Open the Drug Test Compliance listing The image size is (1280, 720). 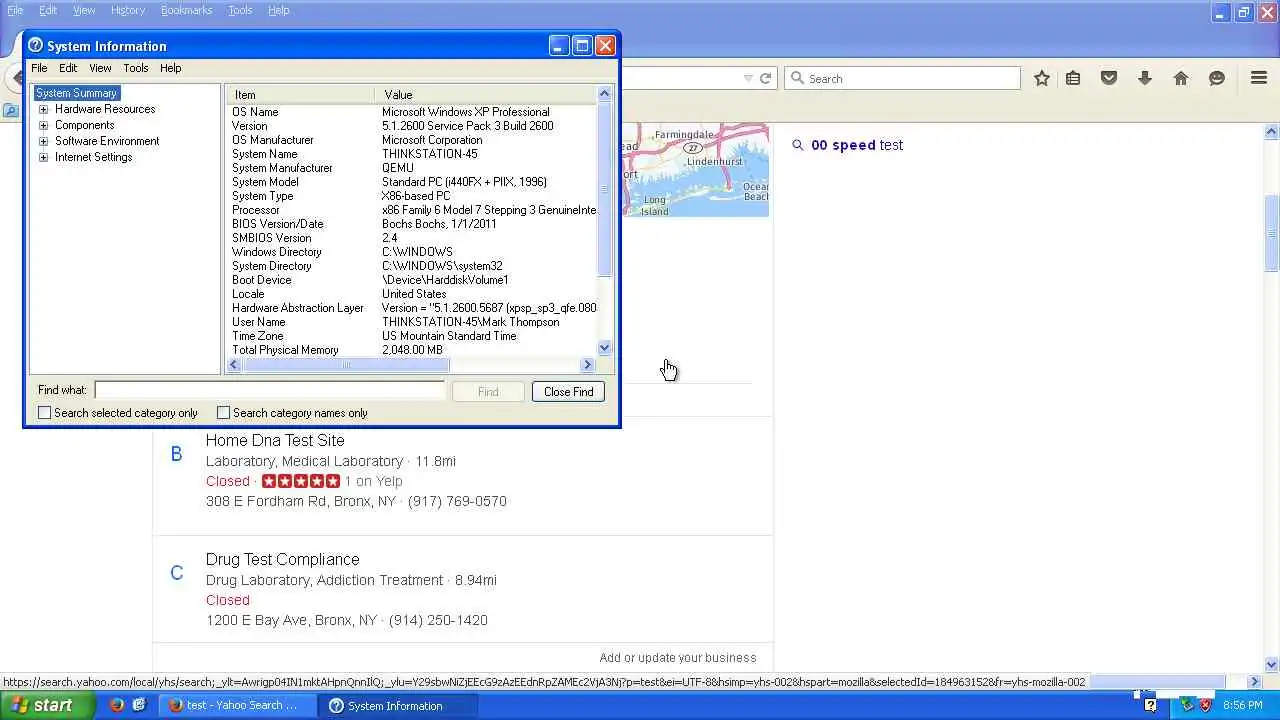[x=282, y=559]
